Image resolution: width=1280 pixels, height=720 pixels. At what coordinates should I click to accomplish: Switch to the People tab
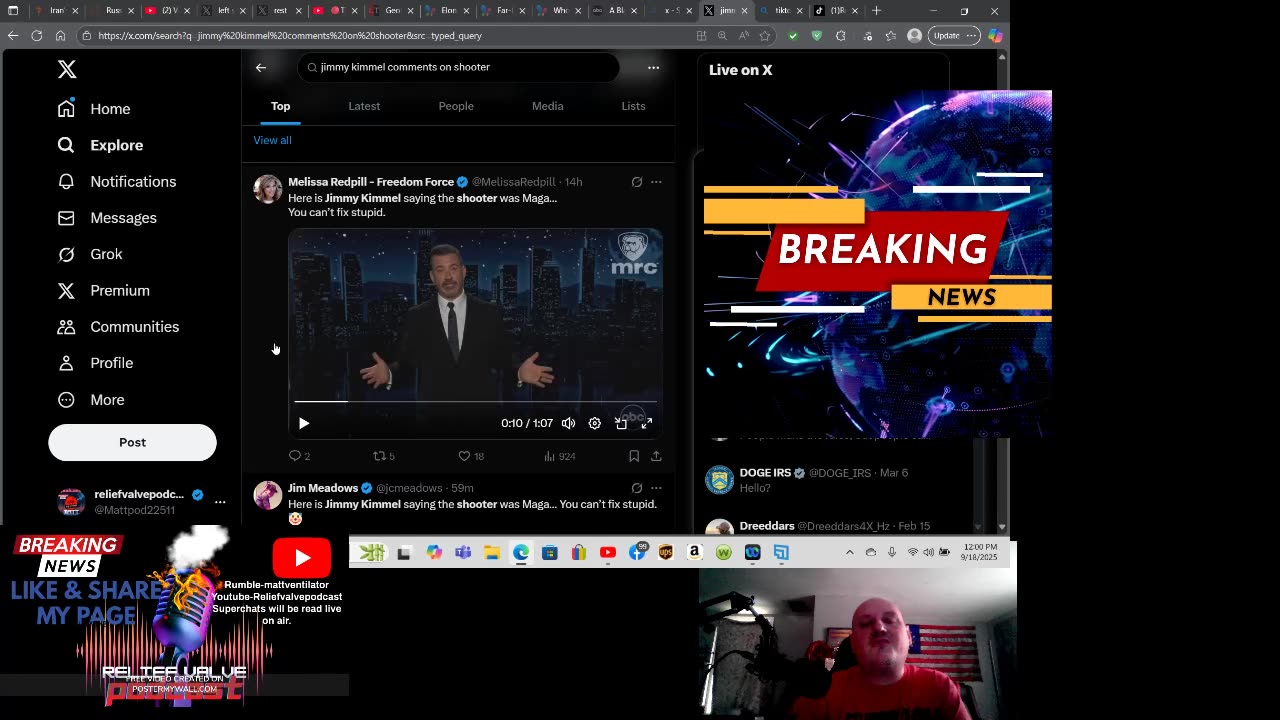coord(456,106)
